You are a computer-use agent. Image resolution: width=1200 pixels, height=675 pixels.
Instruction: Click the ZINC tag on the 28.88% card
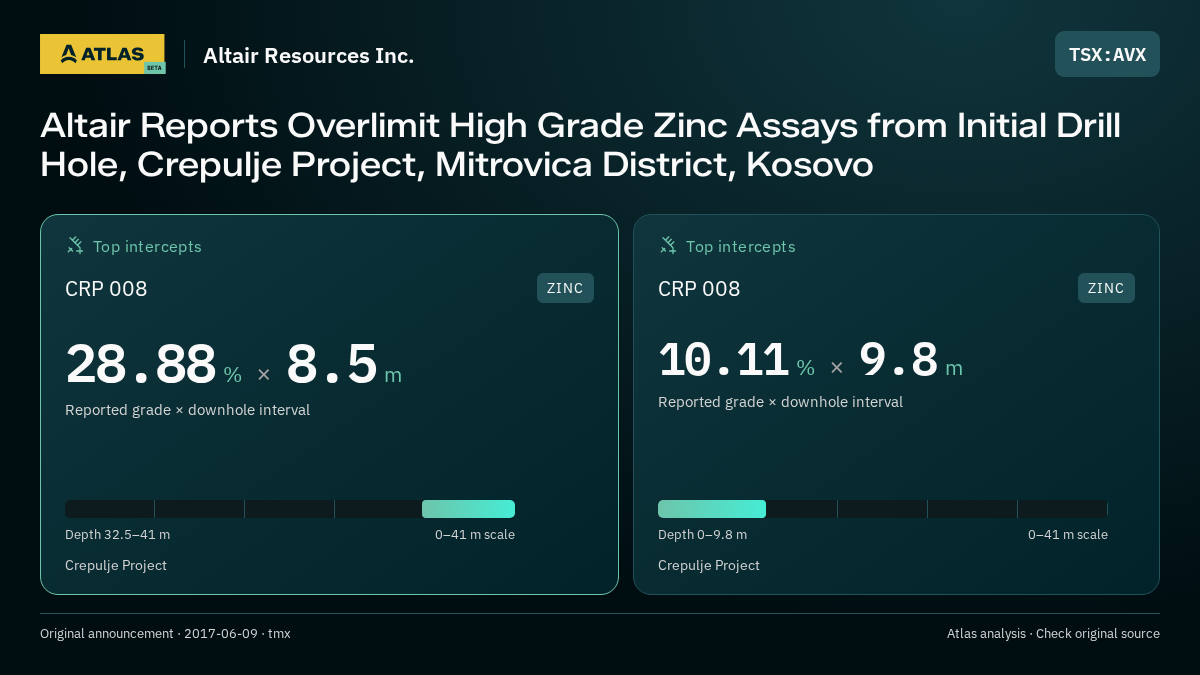pos(565,288)
